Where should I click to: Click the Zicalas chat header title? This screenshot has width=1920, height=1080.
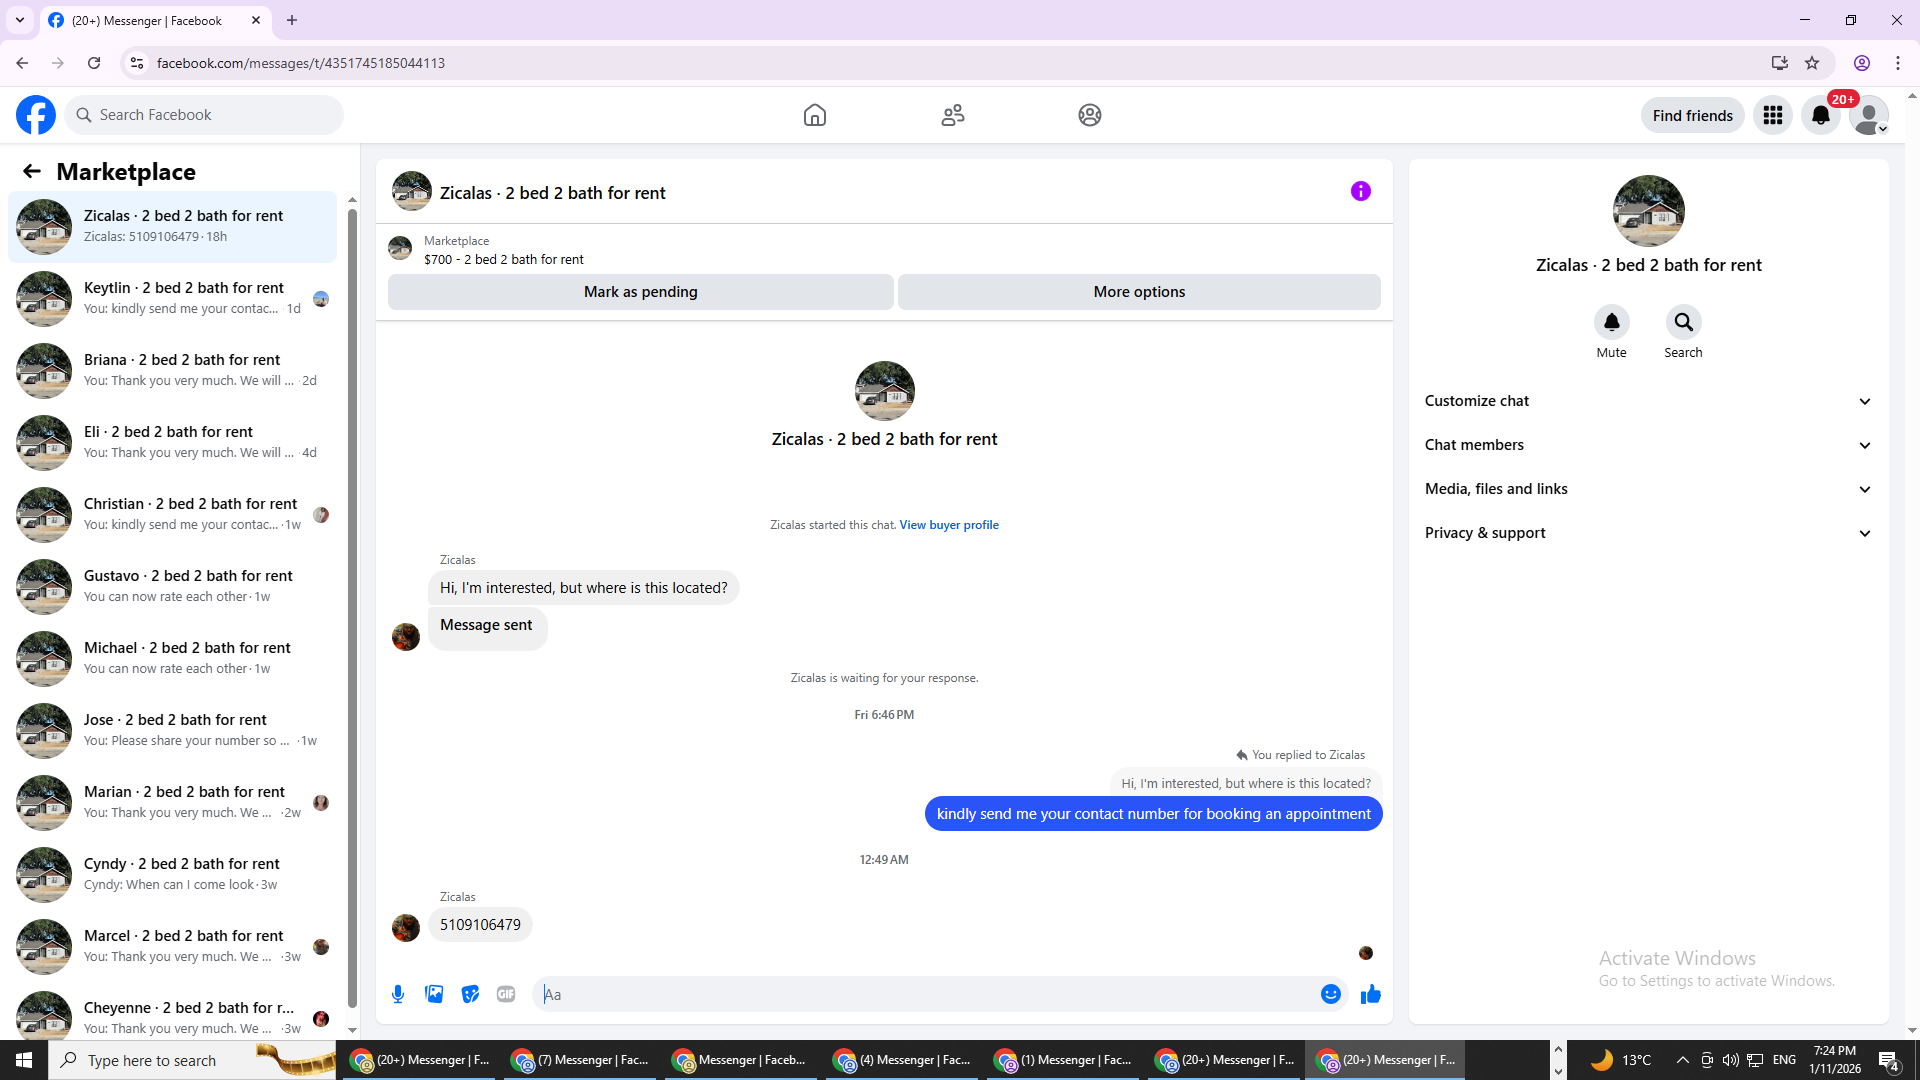click(552, 193)
